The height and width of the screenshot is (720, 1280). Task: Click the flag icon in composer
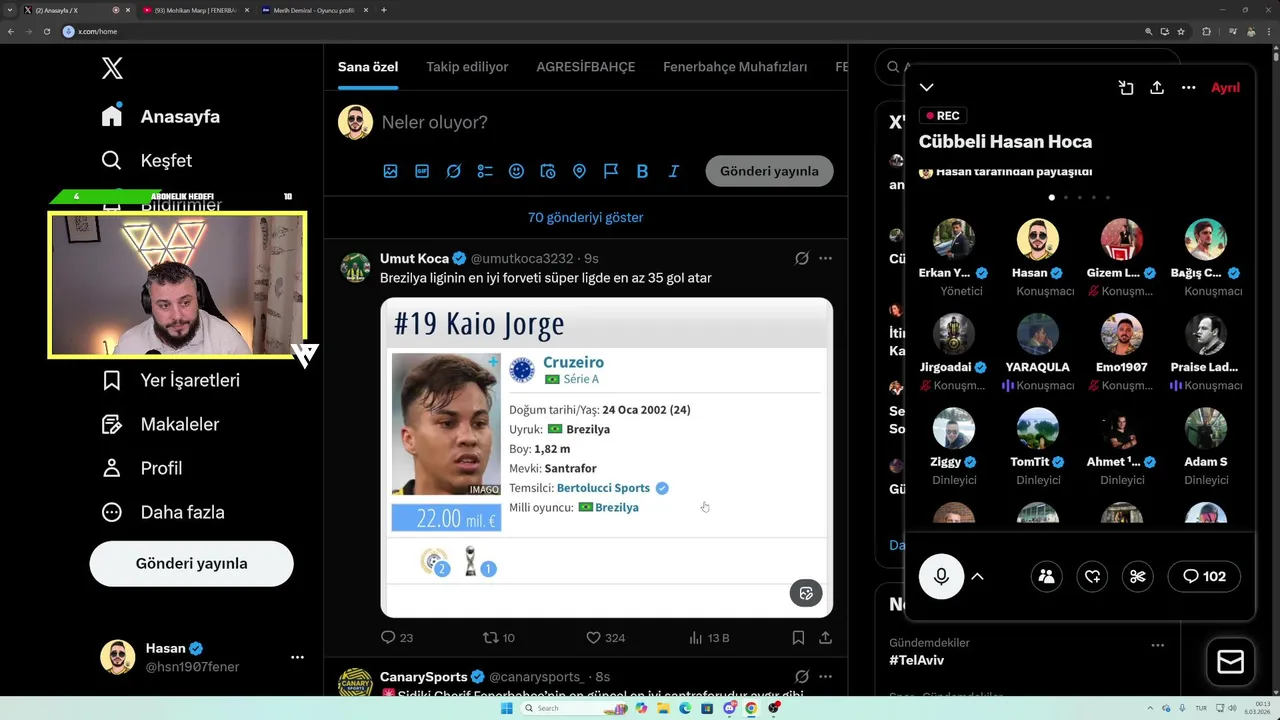pyautogui.click(x=611, y=171)
